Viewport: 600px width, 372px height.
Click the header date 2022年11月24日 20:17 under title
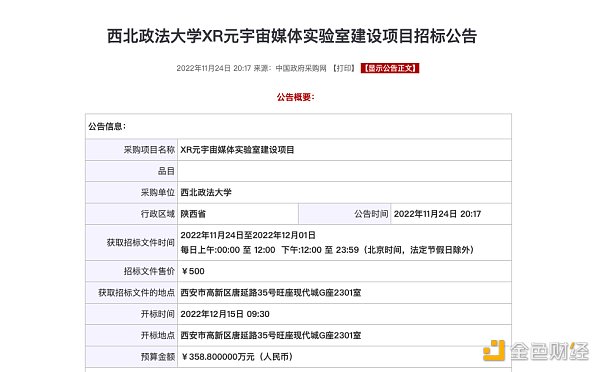point(214,68)
